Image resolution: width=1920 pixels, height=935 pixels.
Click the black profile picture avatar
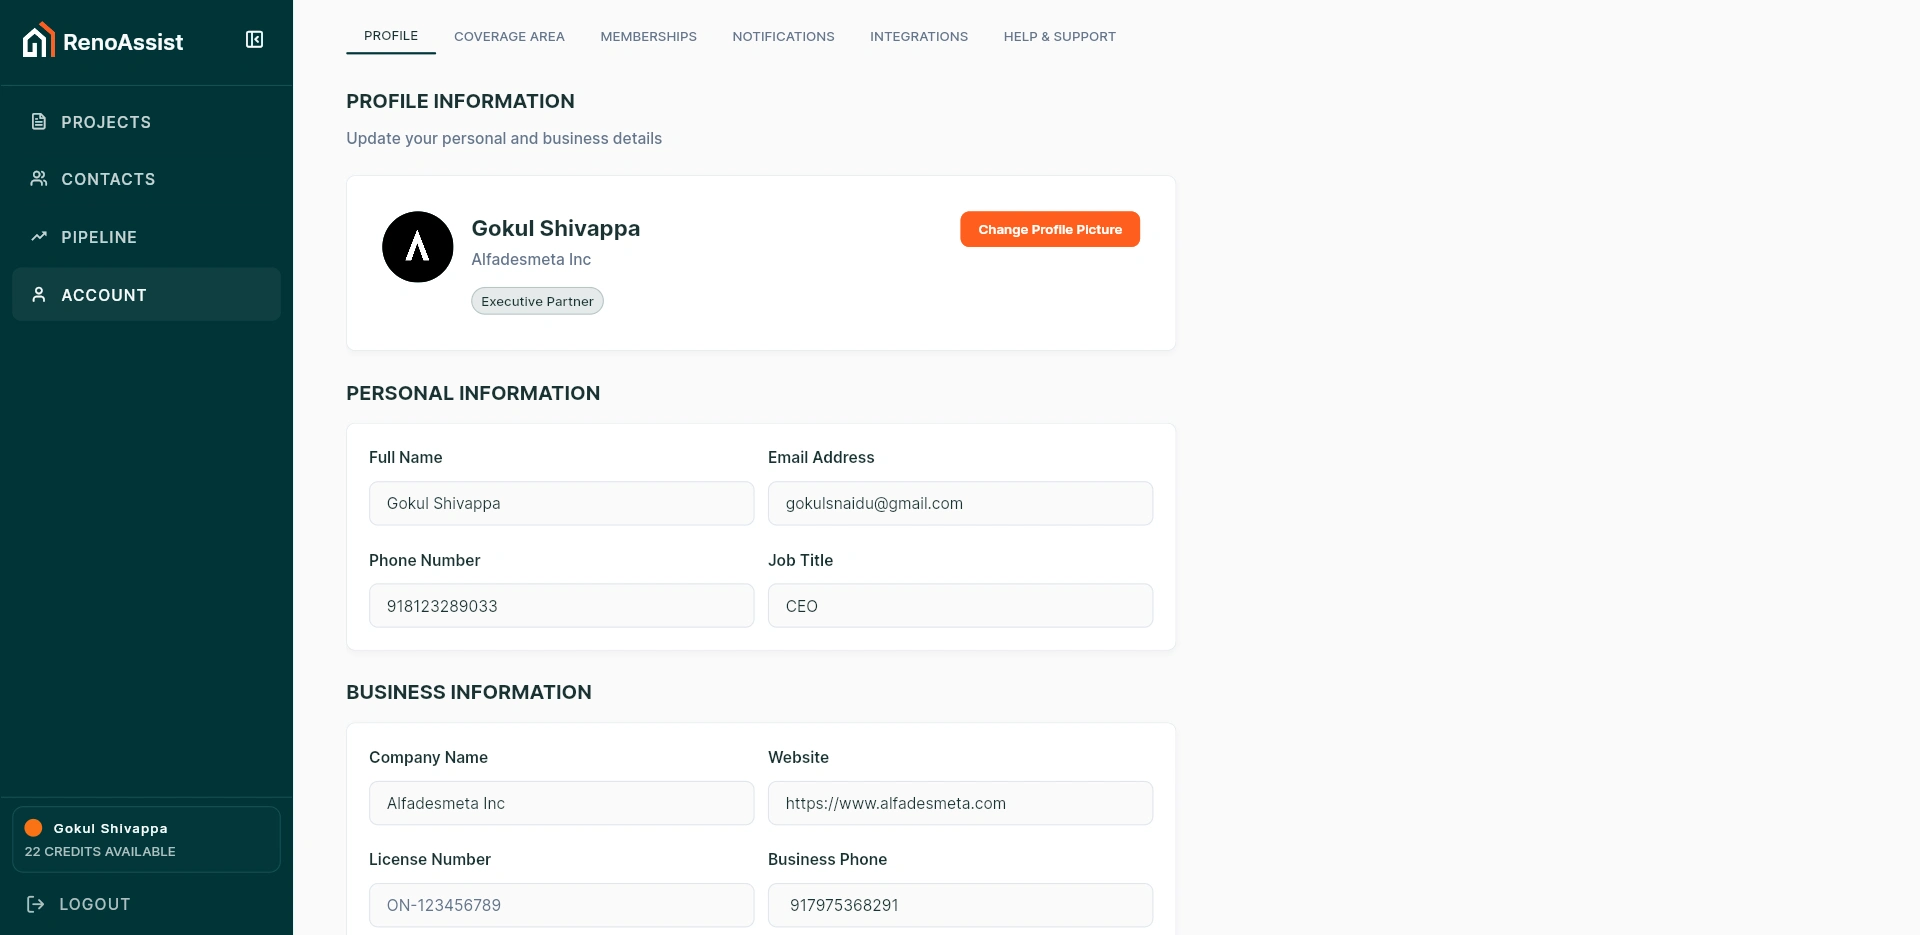[x=418, y=247]
